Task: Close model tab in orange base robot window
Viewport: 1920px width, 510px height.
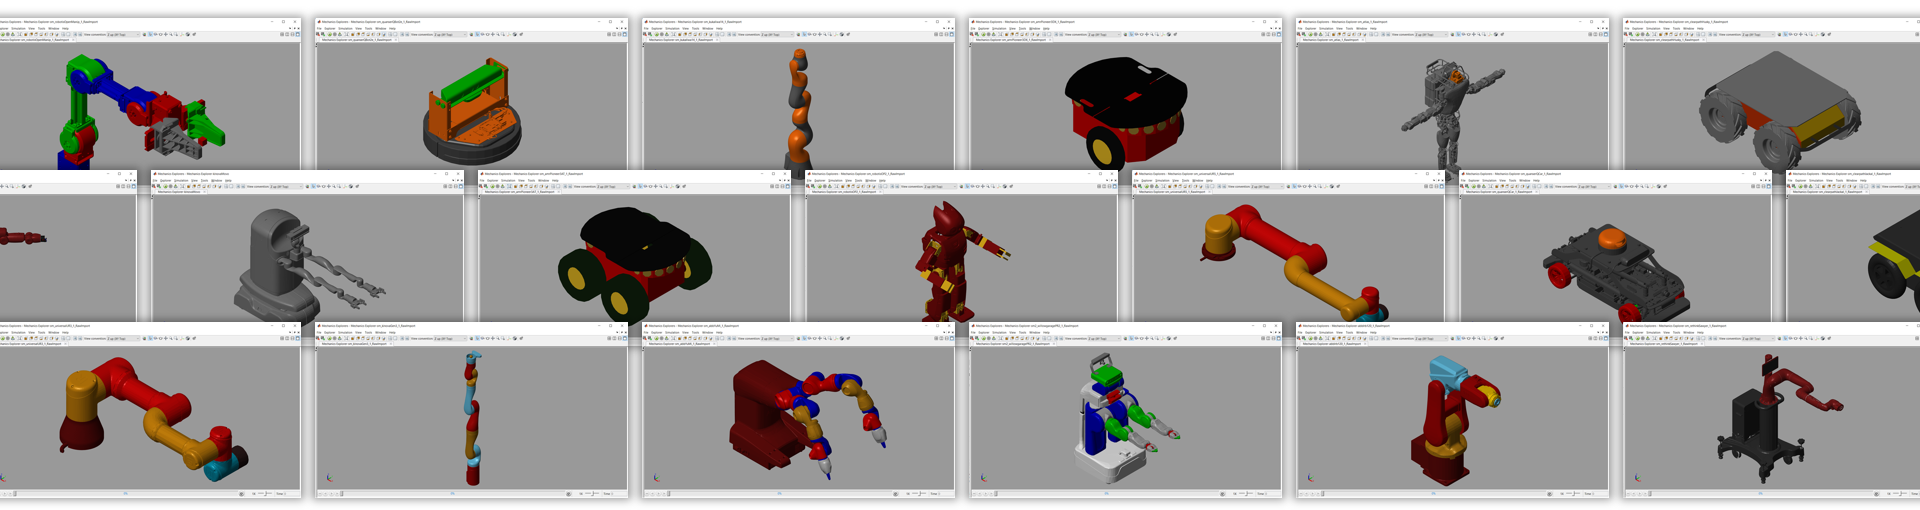Action: 396,40
